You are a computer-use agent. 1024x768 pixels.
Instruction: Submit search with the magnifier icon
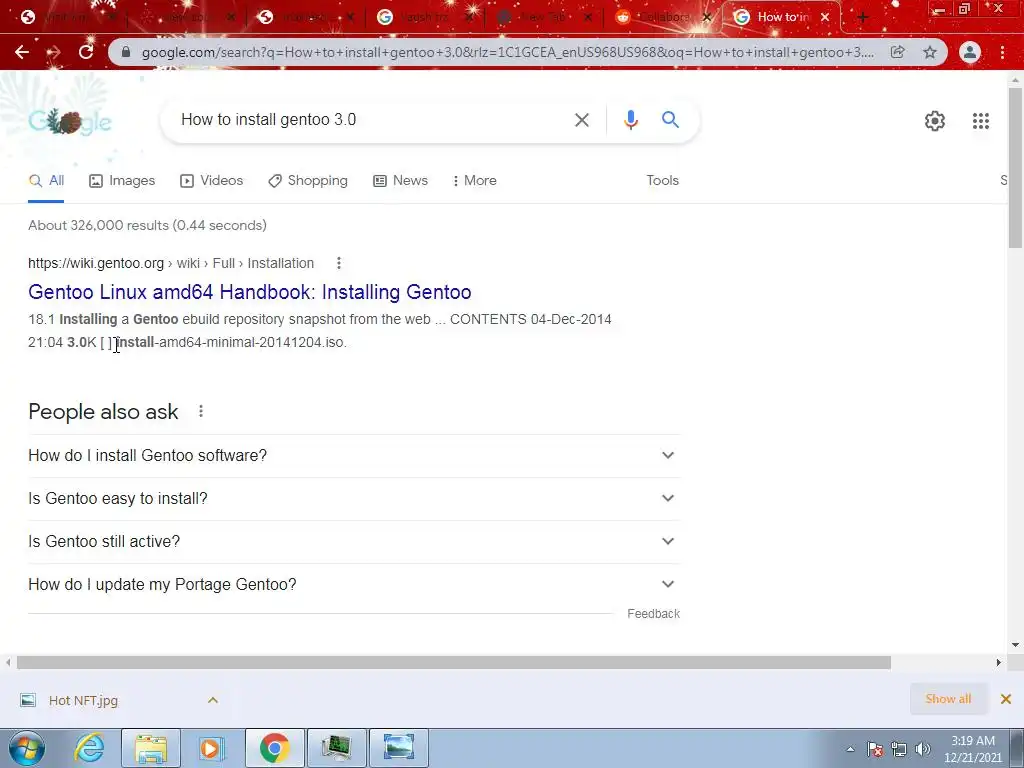click(x=670, y=120)
